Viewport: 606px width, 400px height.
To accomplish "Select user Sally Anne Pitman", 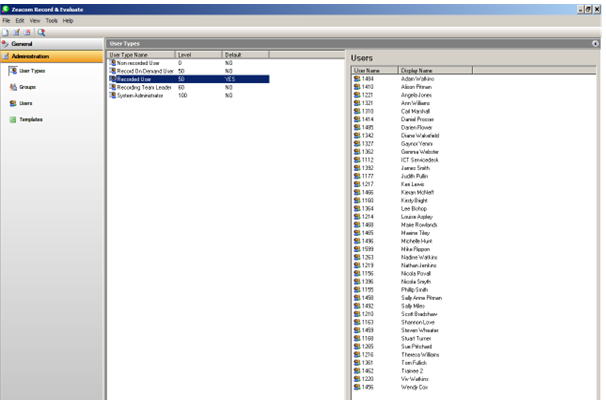I will click(x=421, y=298).
